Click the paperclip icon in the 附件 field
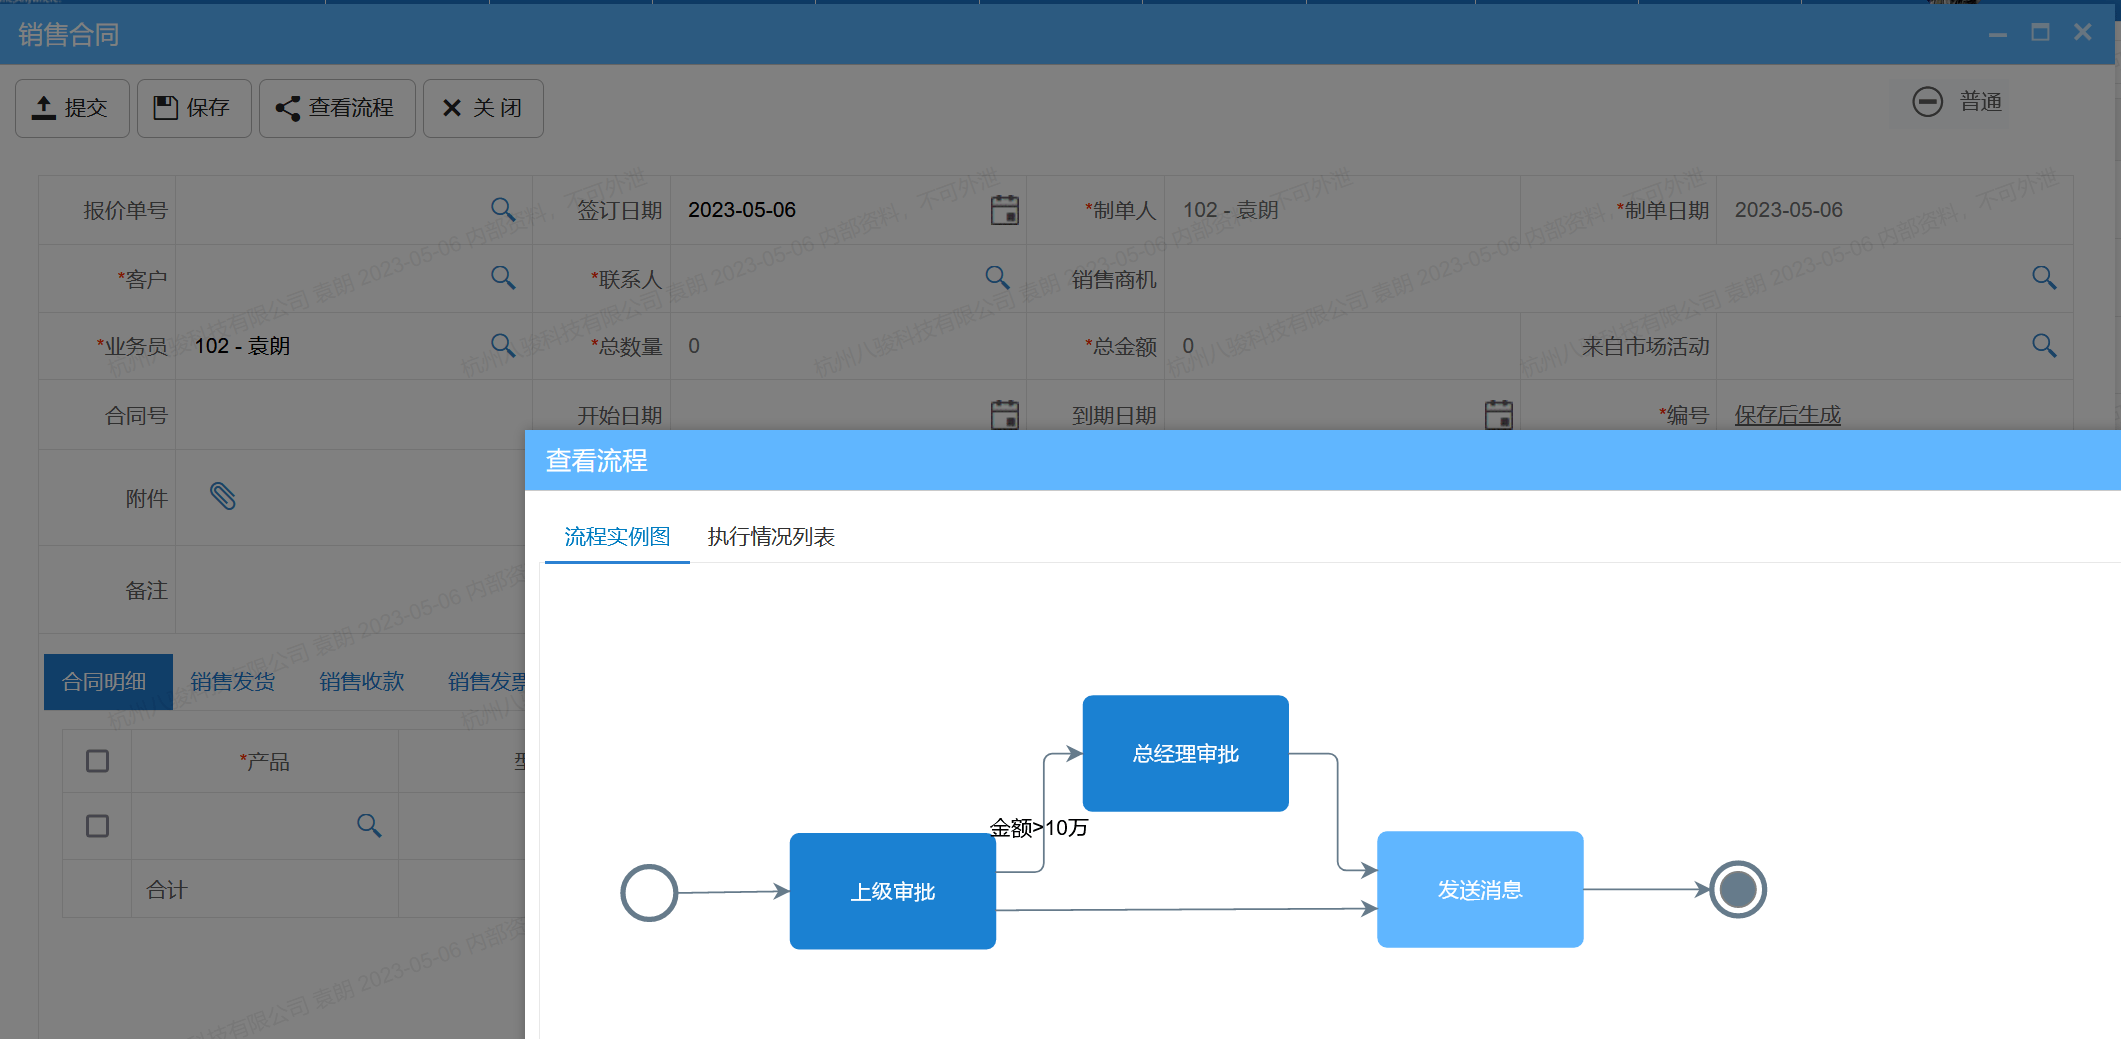Image resolution: width=2121 pixels, height=1039 pixels. click(x=222, y=497)
